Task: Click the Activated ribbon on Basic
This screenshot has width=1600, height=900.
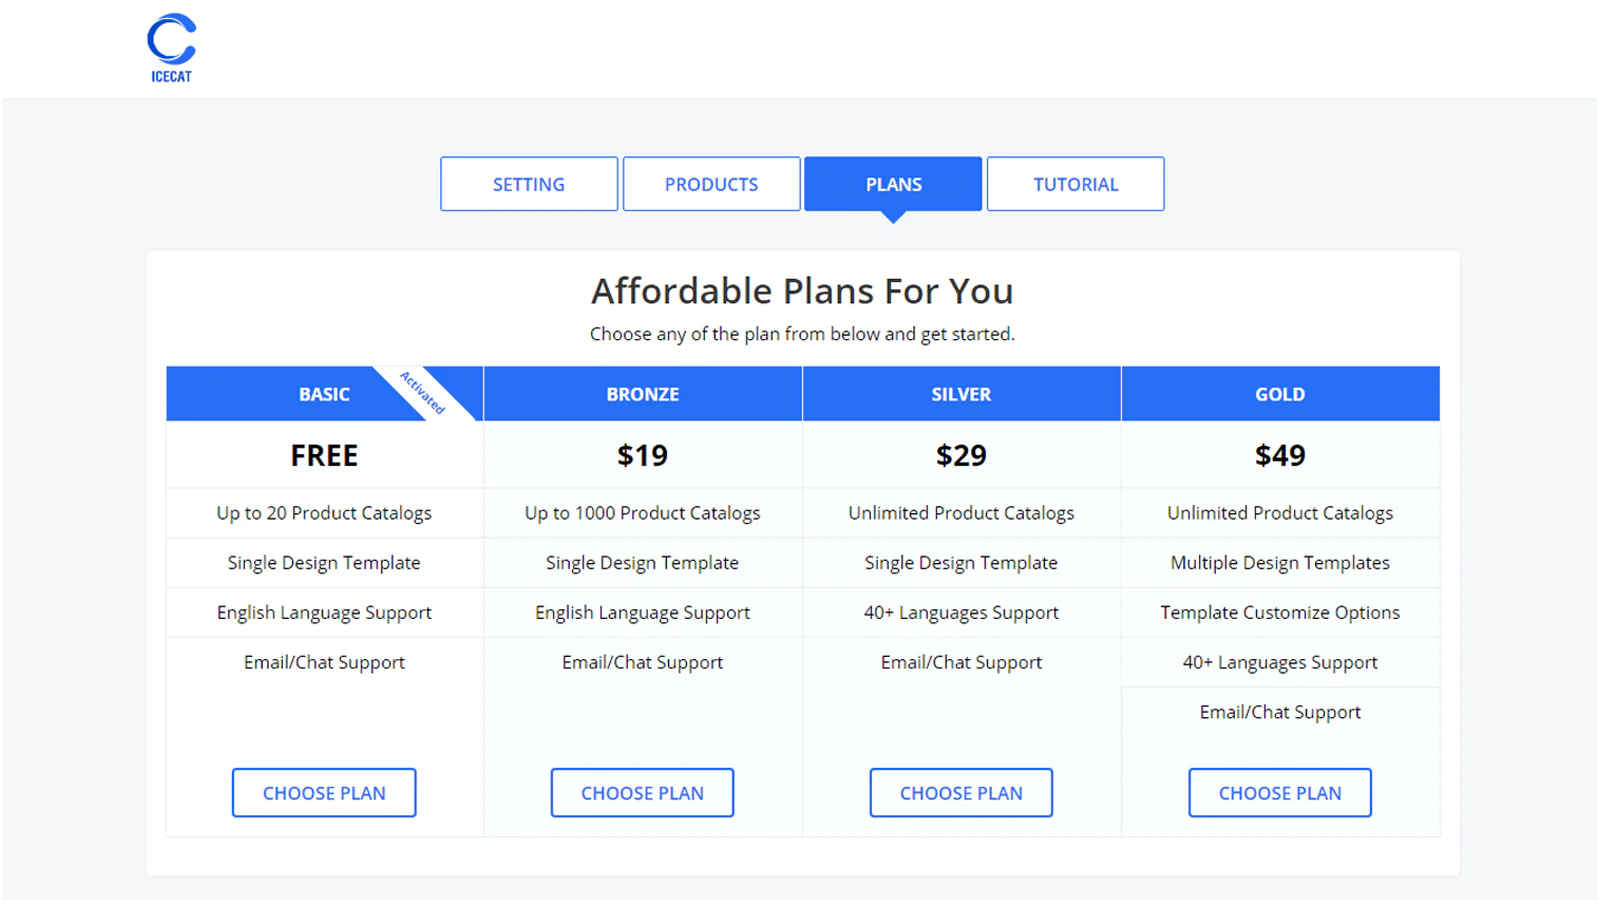Action: click(423, 393)
